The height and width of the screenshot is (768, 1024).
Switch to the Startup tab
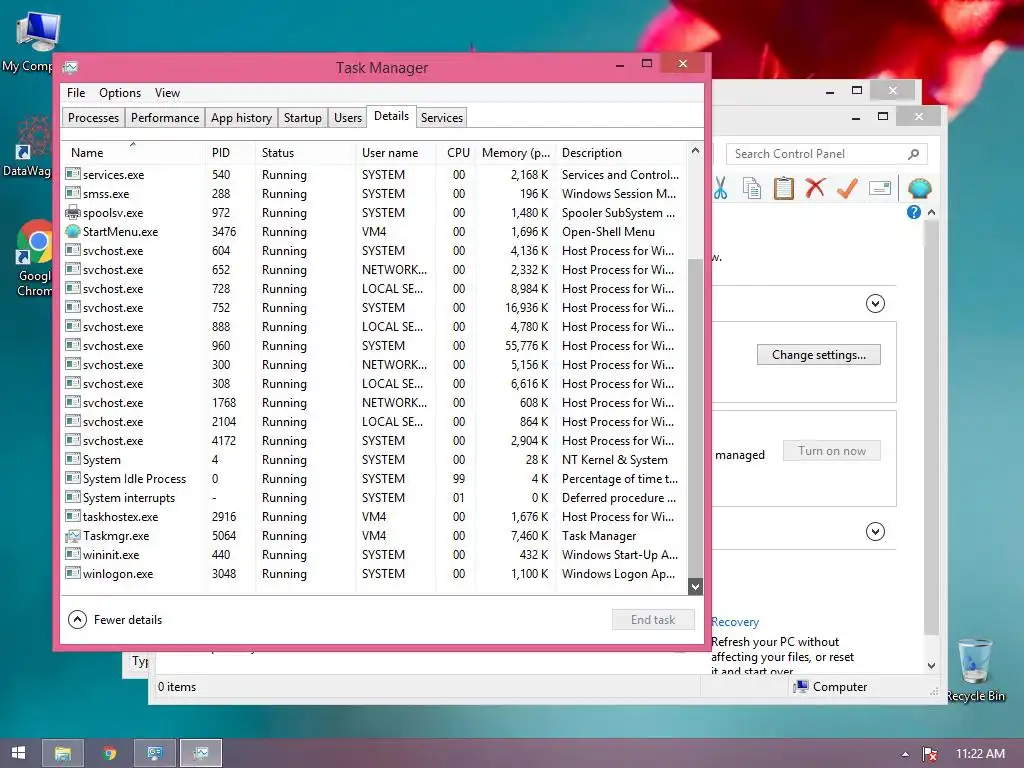tap(302, 118)
